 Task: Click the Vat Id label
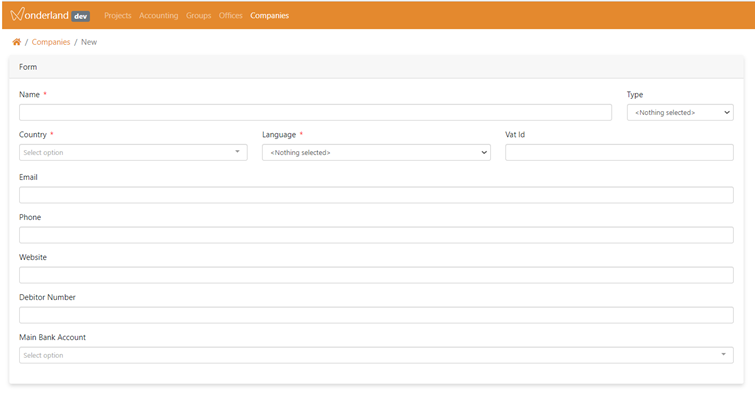coord(515,134)
